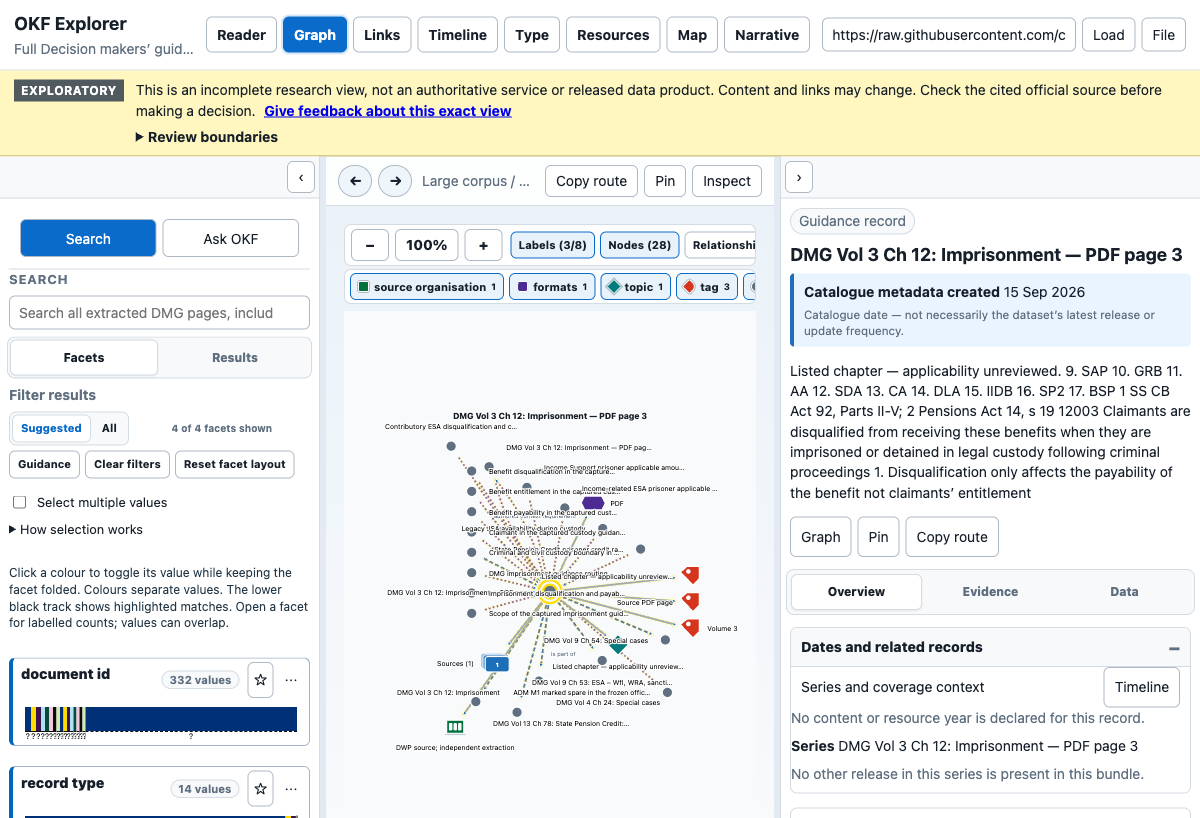Click the red tag node for Source PDF page
The height and width of the screenshot is (818, 1200).
(690, 601)
